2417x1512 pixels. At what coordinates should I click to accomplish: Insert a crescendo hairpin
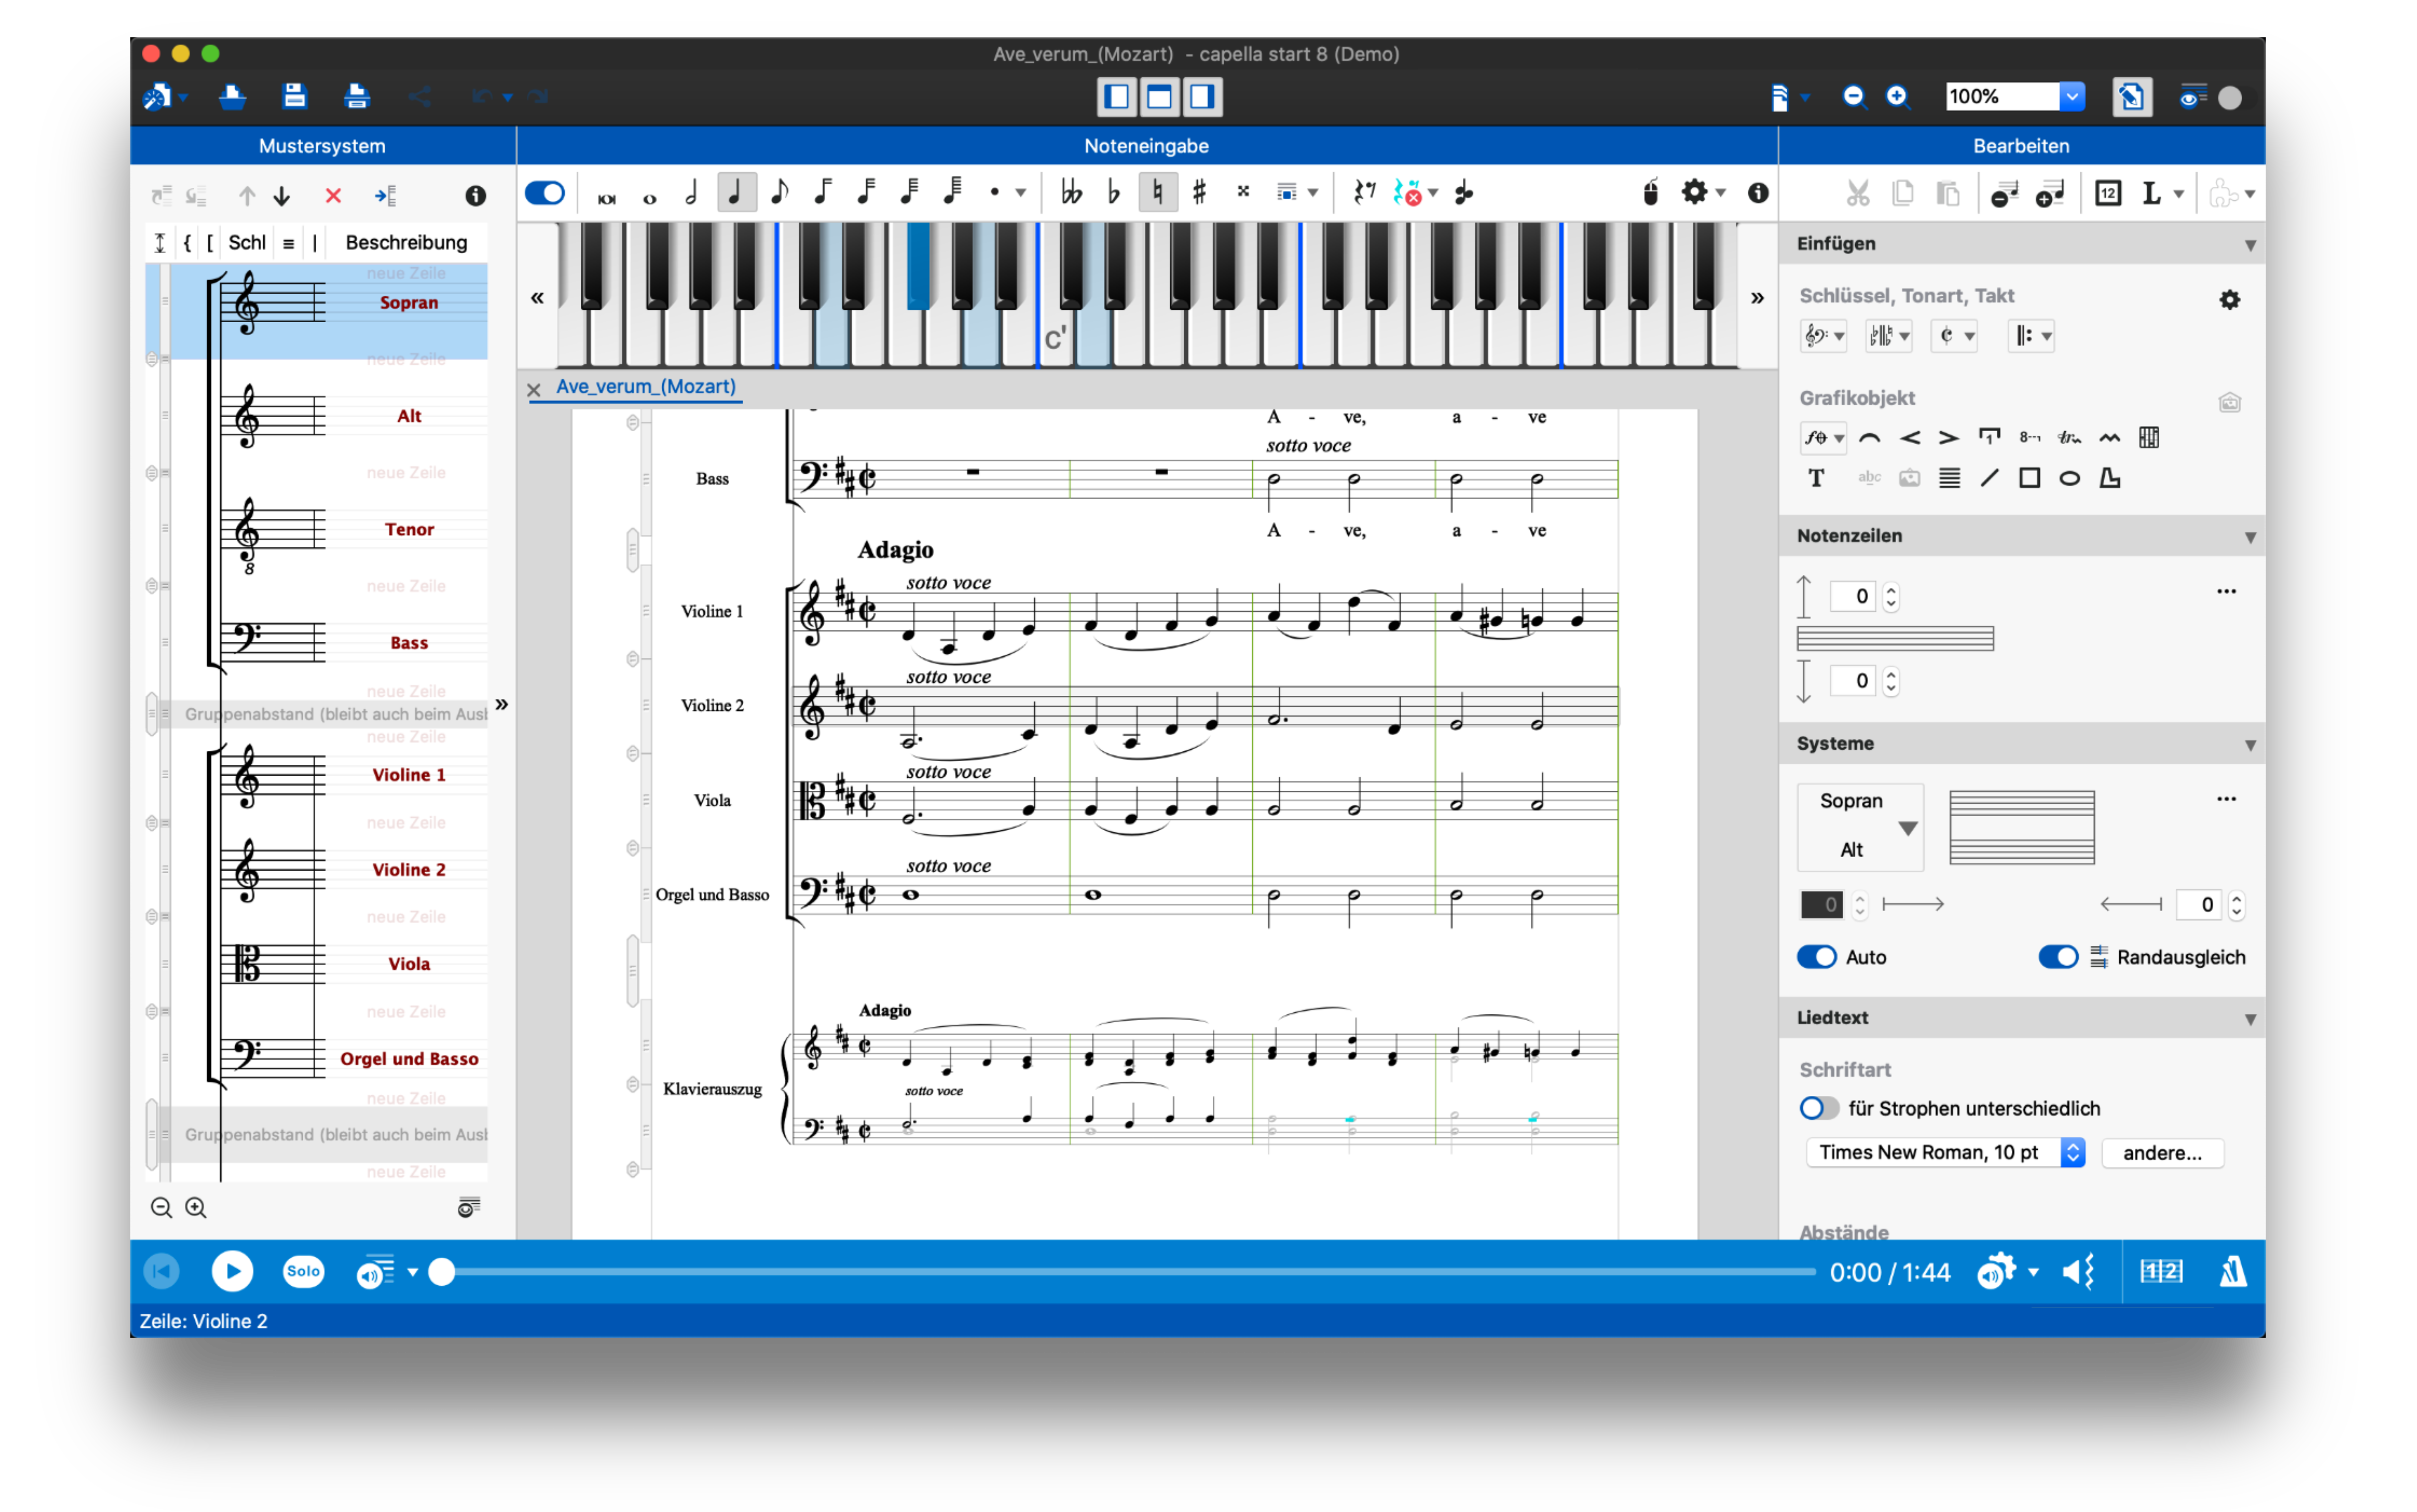[x=1909, y=437]
